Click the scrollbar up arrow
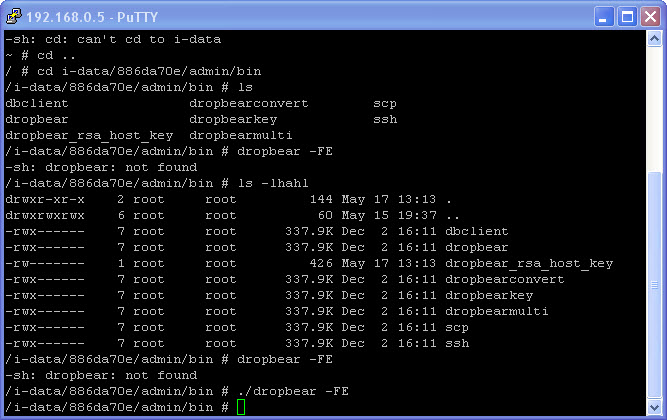The height and width of the screenshot is (420, 667). click(x=654, y=39)
